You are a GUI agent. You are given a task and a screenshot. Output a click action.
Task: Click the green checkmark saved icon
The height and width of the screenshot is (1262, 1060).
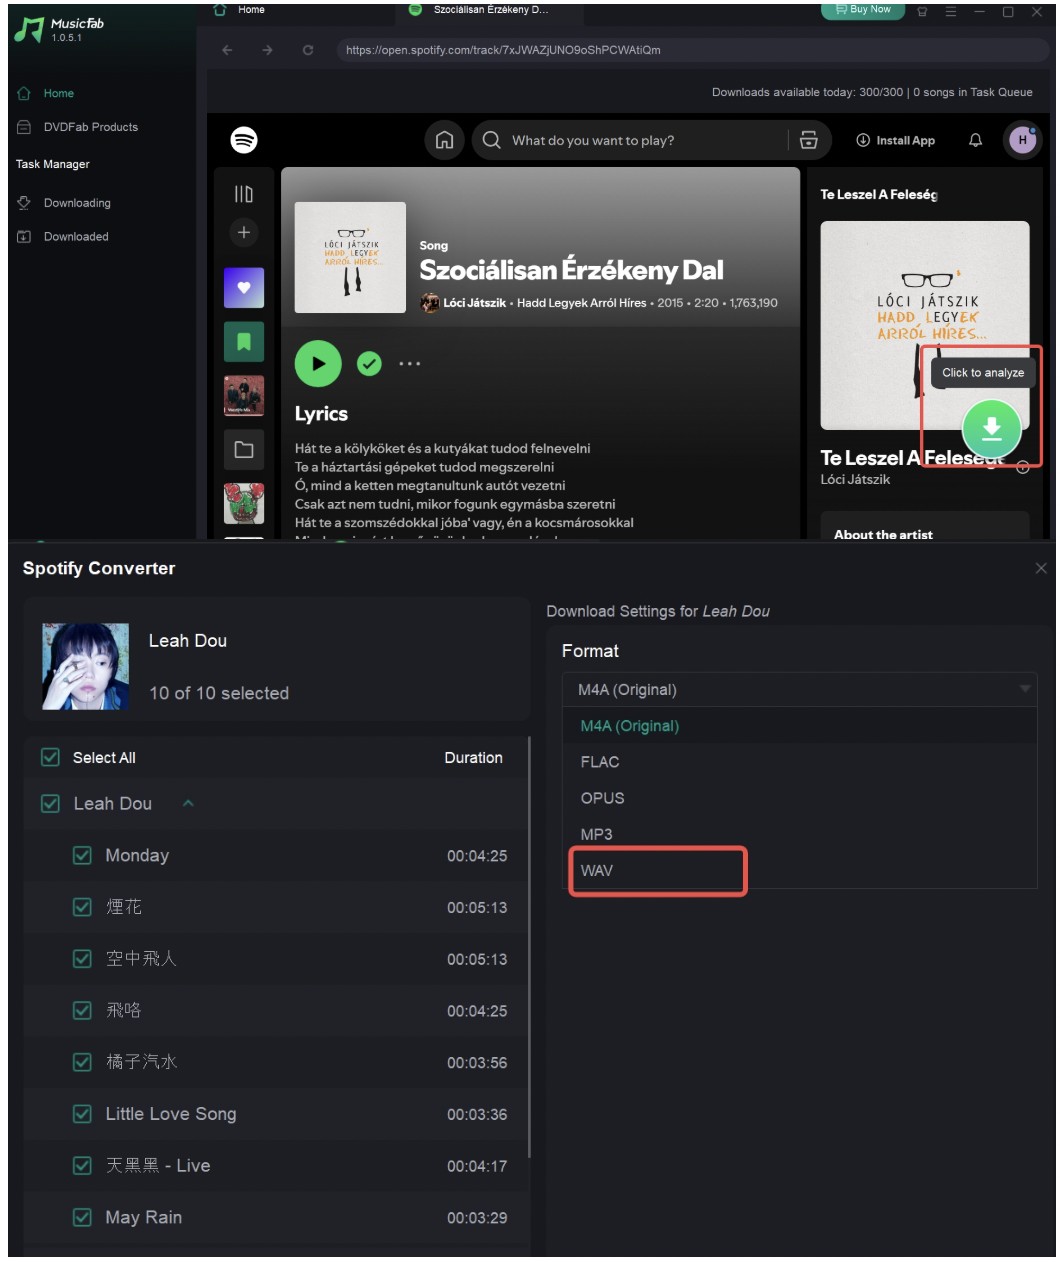point(370,364)
